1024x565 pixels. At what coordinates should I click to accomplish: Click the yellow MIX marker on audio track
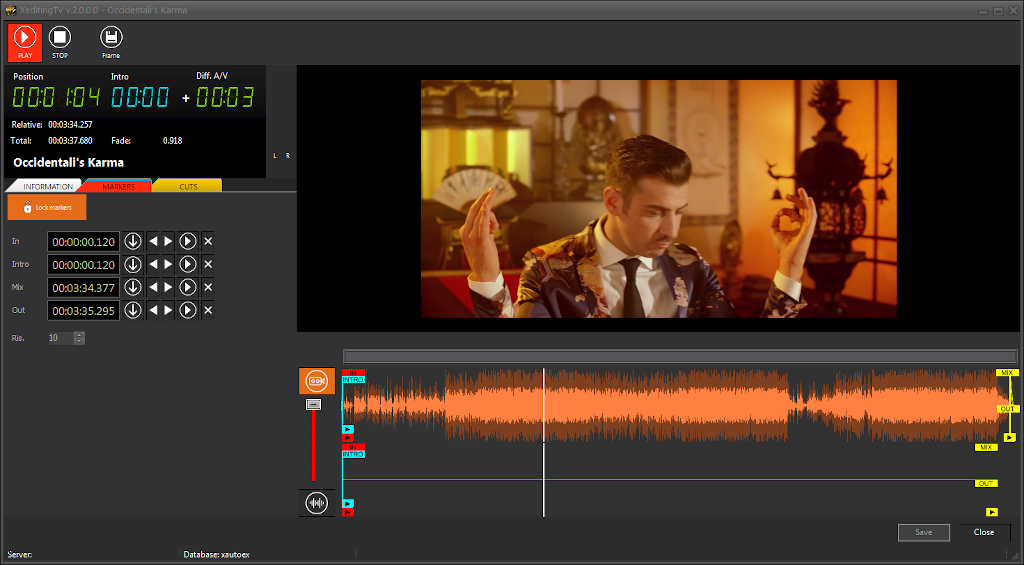986,447
